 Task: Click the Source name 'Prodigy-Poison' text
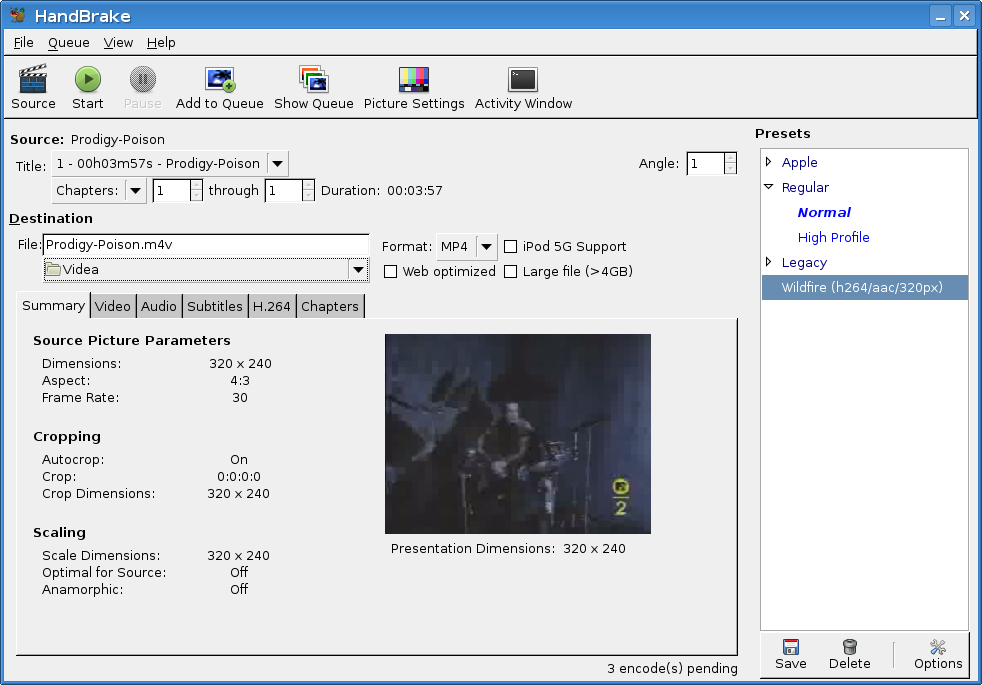118,140
